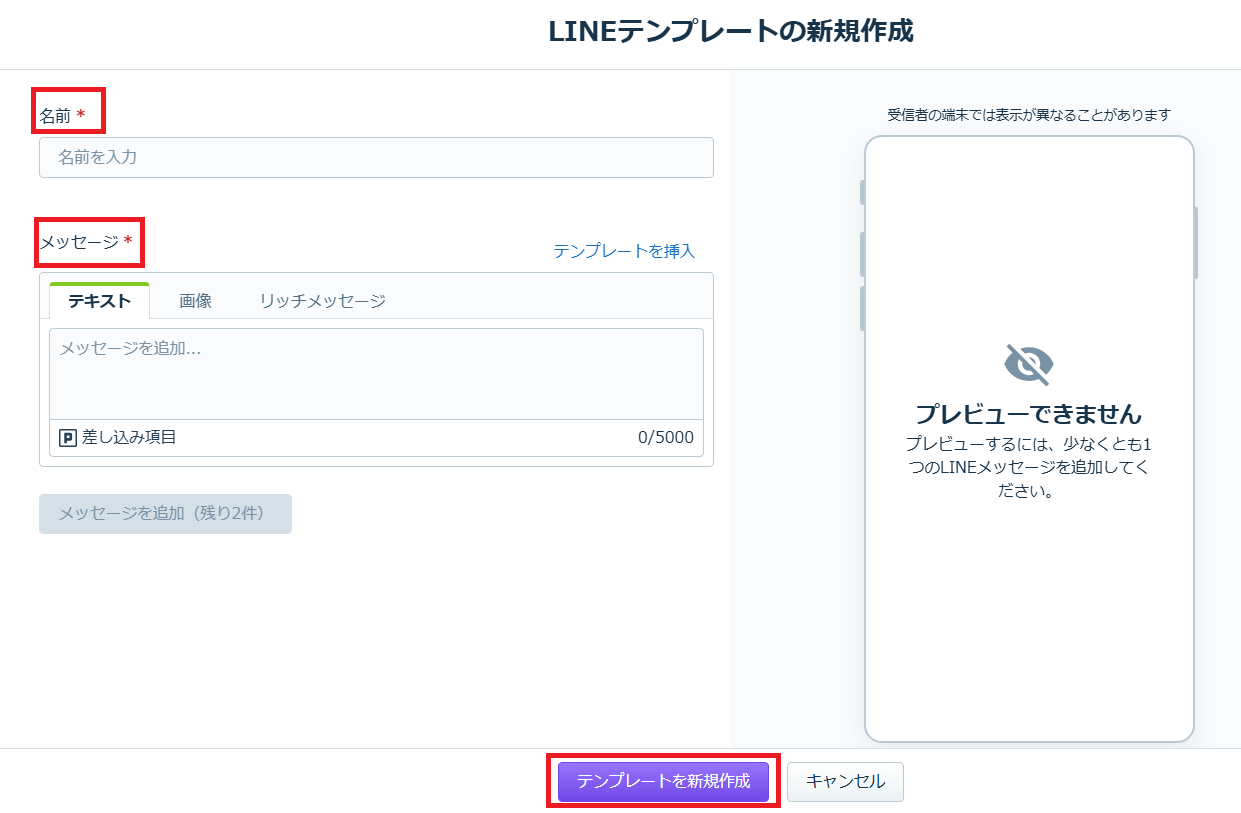Click the LINEテンプレートの新規作成 title
Screen dimensions: 1241x813
click(731, 32)
